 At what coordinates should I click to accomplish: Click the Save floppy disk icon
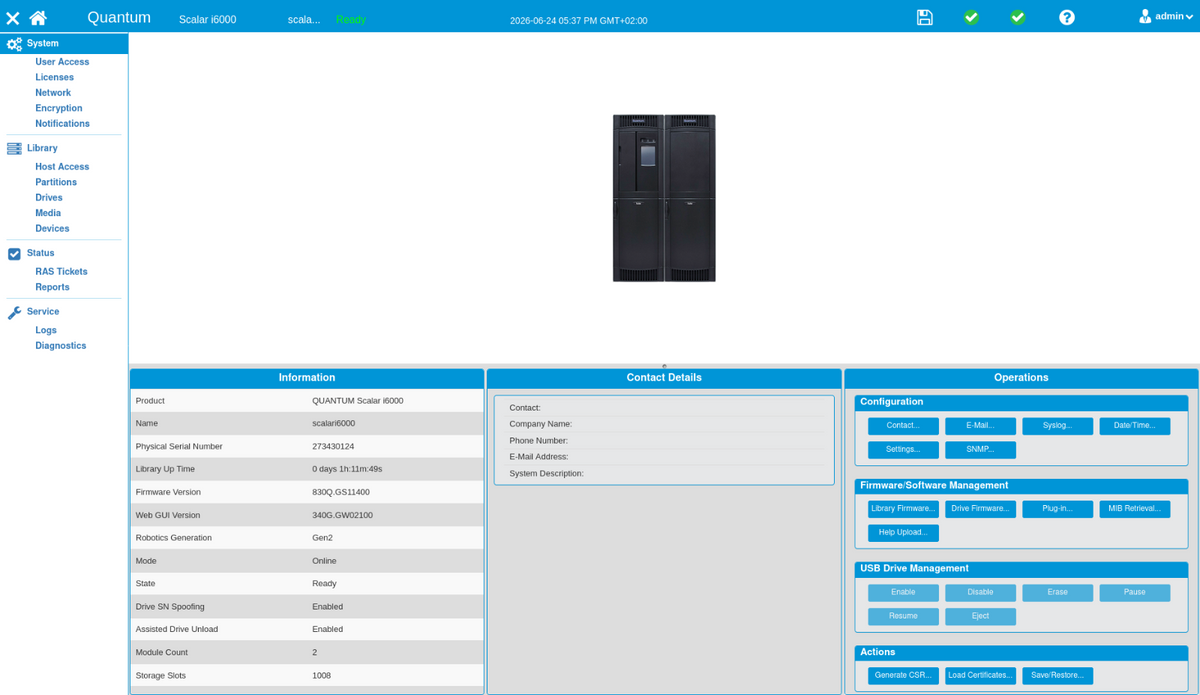point(925,17)
